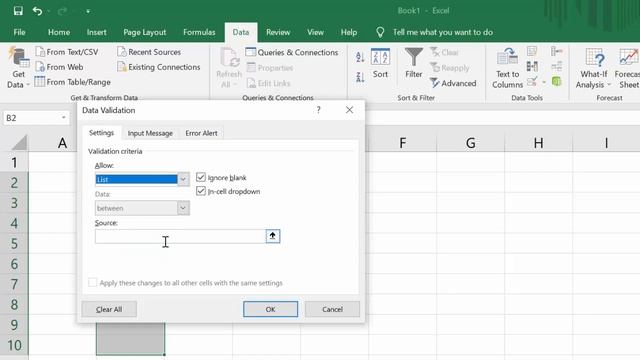Click From Text/CSV
This screenshot has width=640, height=360.
(67, 52)
